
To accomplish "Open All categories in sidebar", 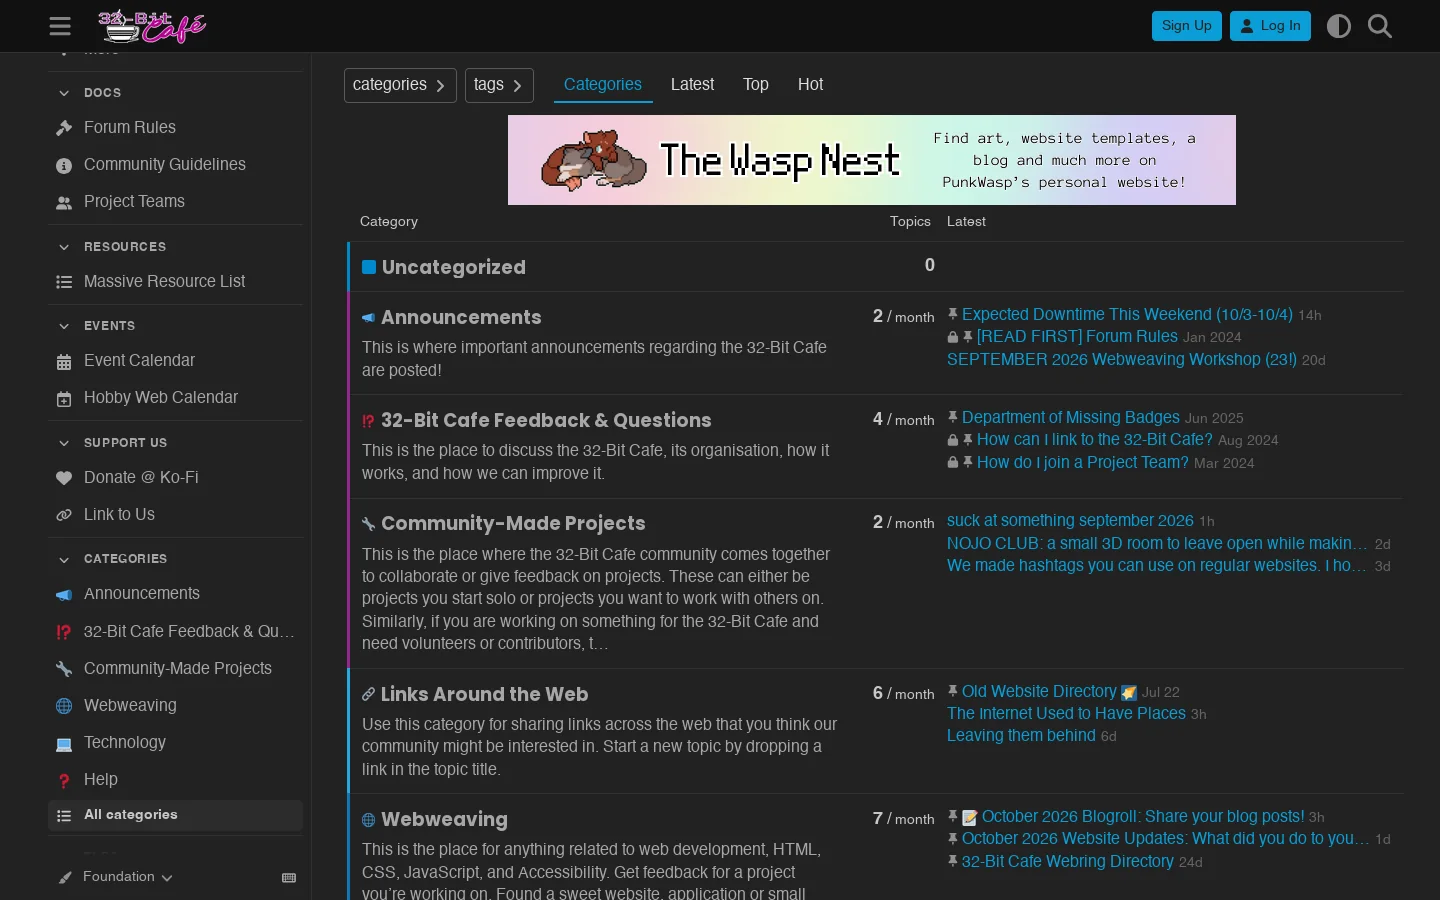I will pyautogui.click(x=175, y=815).
